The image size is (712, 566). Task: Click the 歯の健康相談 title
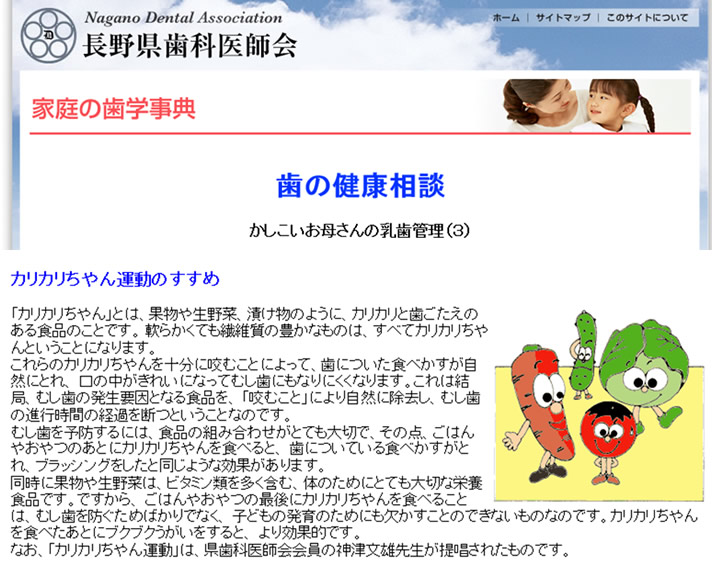tap(360, 185)
